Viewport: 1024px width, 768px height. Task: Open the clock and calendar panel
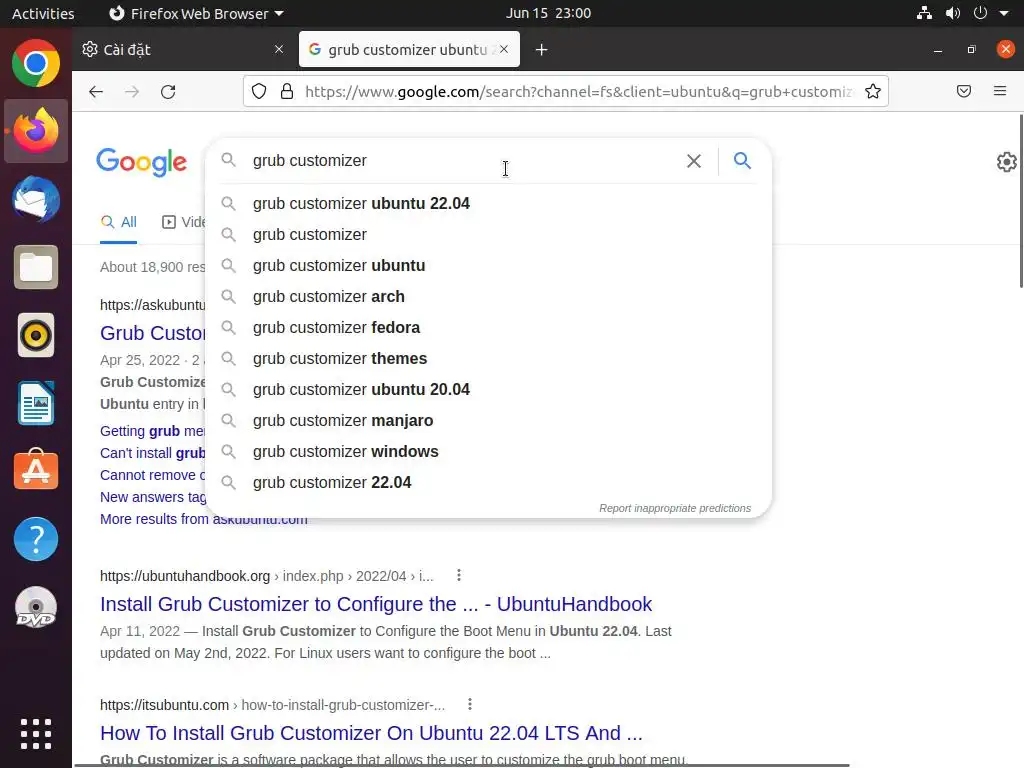click(549, 13)
